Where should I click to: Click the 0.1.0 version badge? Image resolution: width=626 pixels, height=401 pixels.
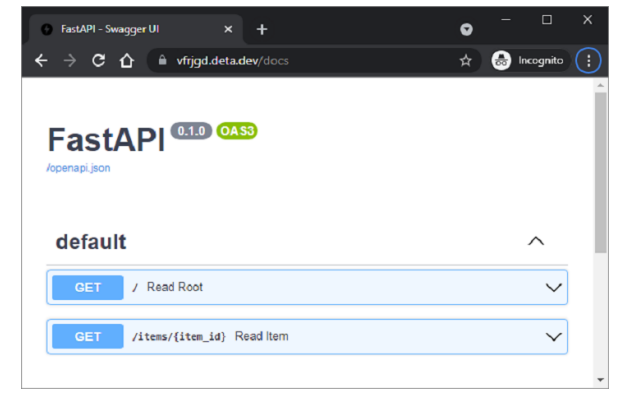pyautogui.click(x=191, y=131)
